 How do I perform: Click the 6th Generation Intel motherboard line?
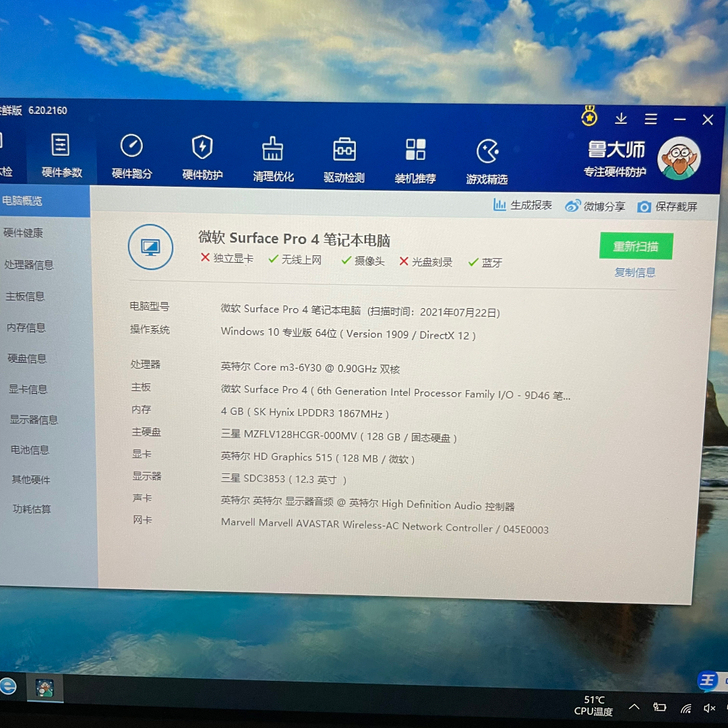(x=396, y=392)
